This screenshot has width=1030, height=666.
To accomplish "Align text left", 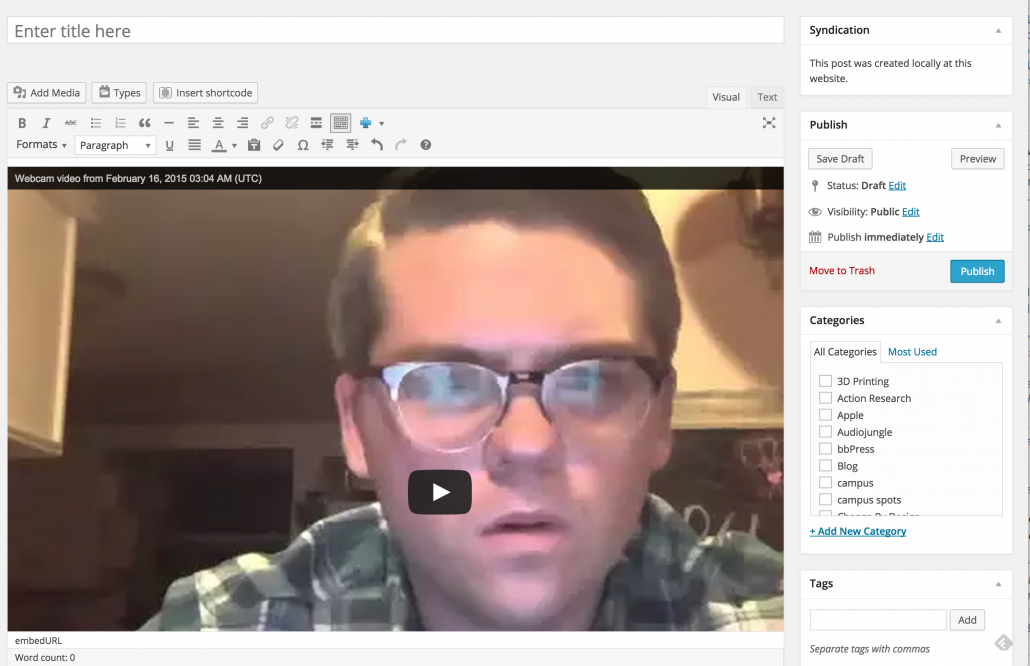I will (x=193, y=123).
